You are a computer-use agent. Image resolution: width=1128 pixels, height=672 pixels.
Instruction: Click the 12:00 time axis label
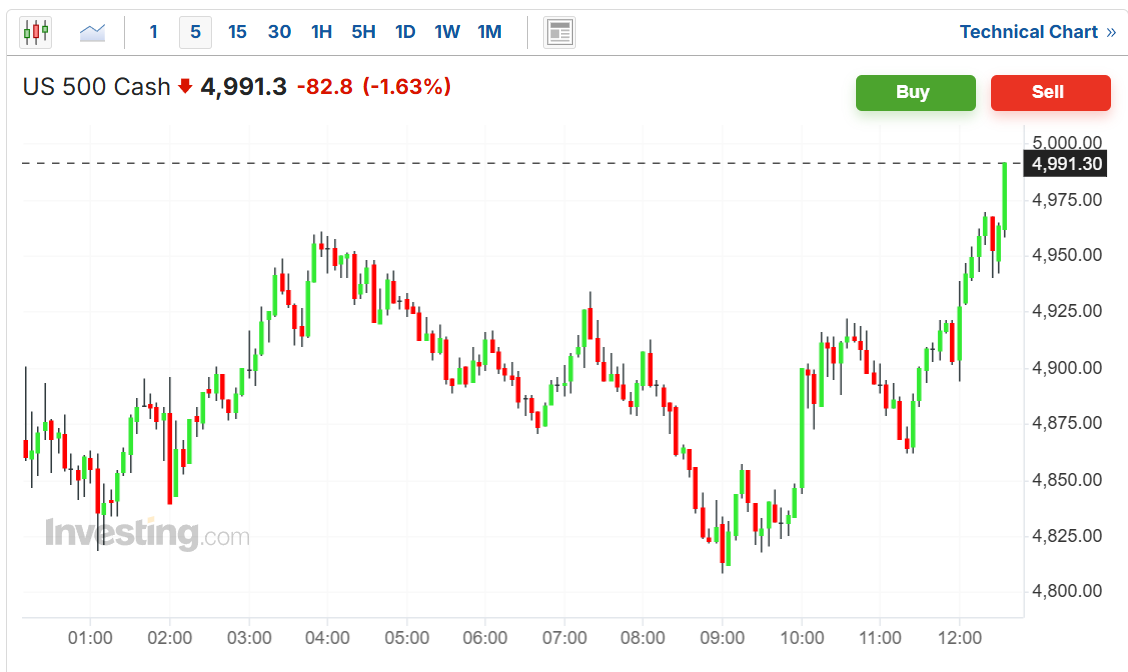click(x=960, y=638)
